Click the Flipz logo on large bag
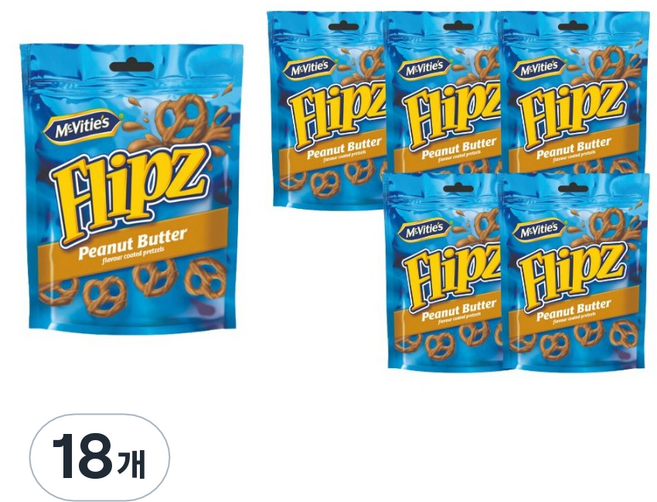657x502 pixels. coord(130,192)
